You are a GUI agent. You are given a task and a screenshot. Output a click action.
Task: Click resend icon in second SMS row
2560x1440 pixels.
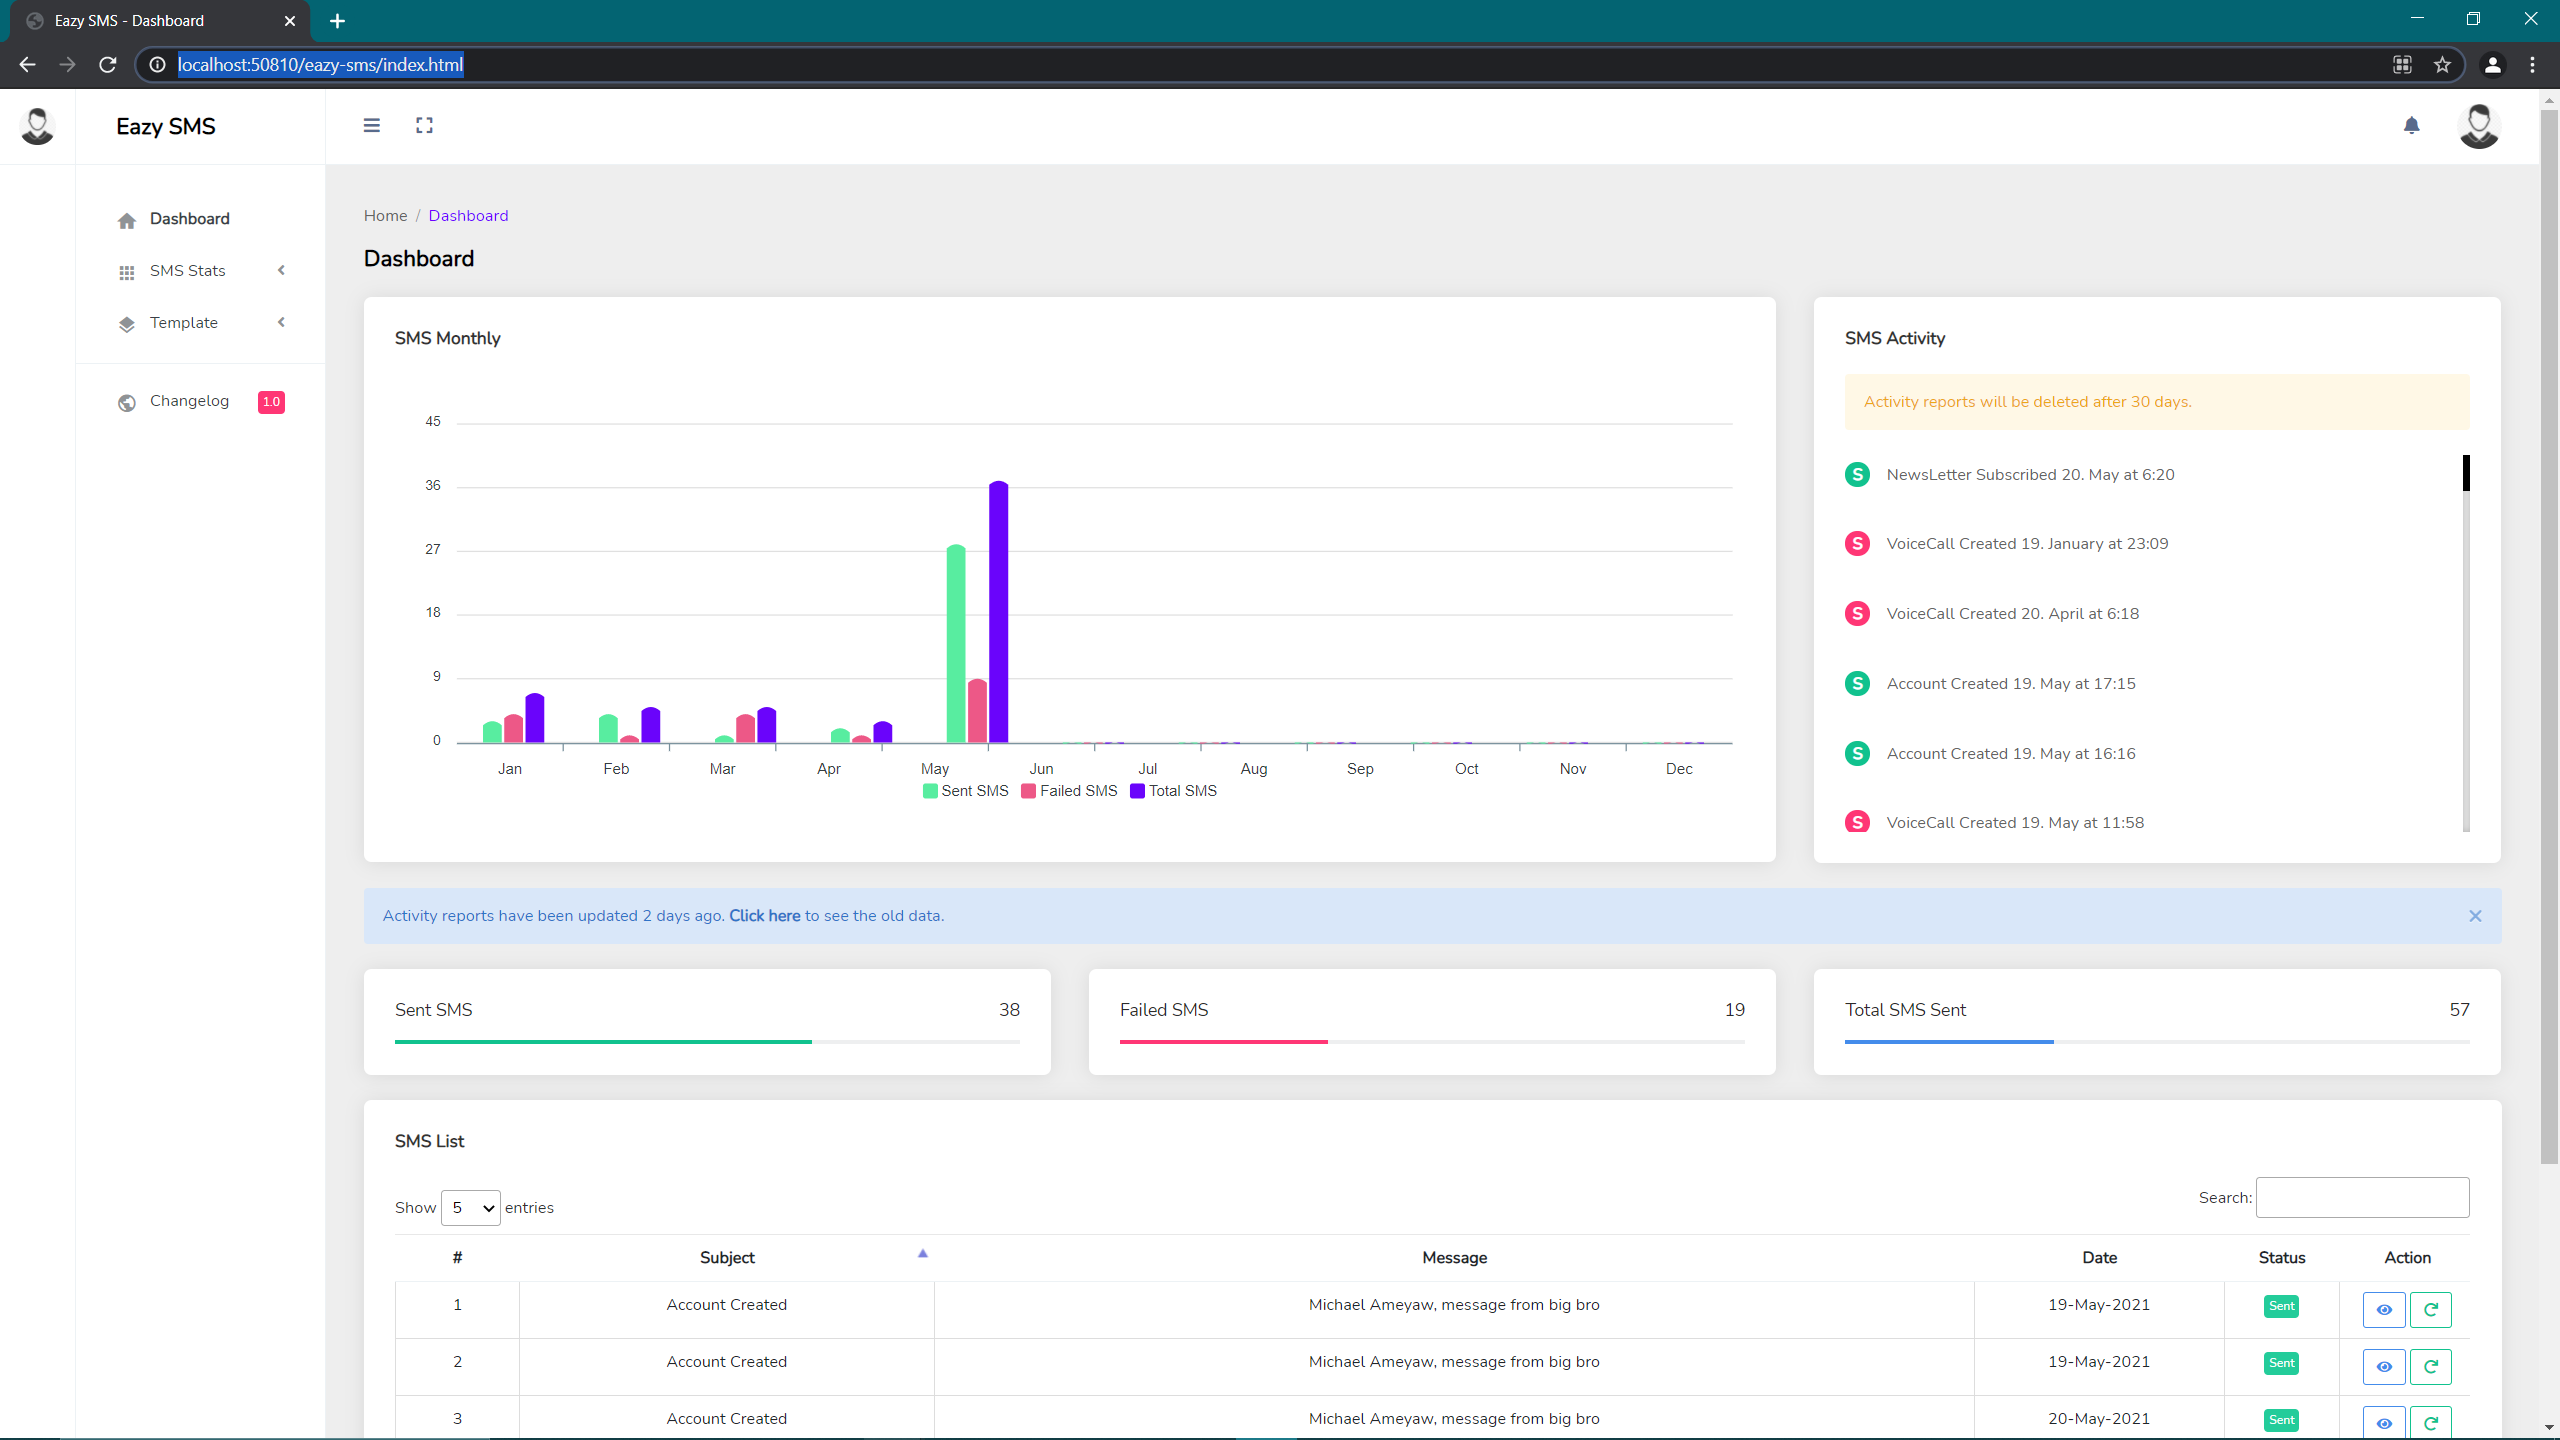click(x=2430, y=1366)
